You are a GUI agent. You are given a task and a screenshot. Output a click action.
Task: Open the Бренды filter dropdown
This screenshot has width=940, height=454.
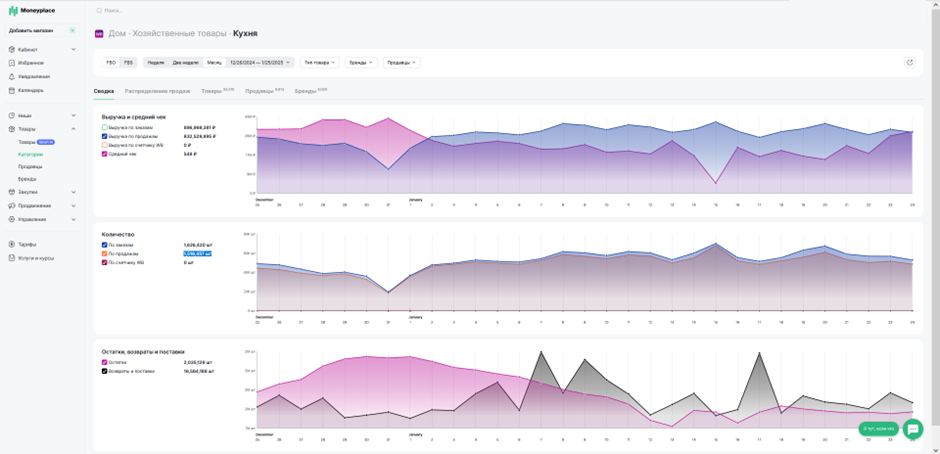point(361,62)
